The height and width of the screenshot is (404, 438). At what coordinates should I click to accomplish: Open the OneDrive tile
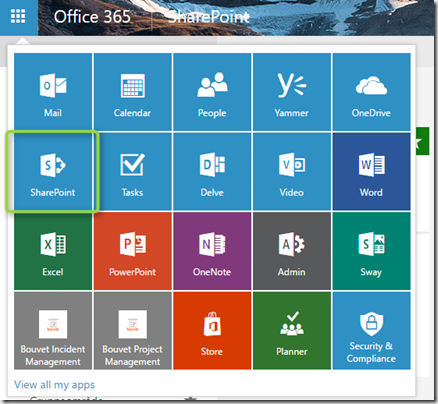371,92
